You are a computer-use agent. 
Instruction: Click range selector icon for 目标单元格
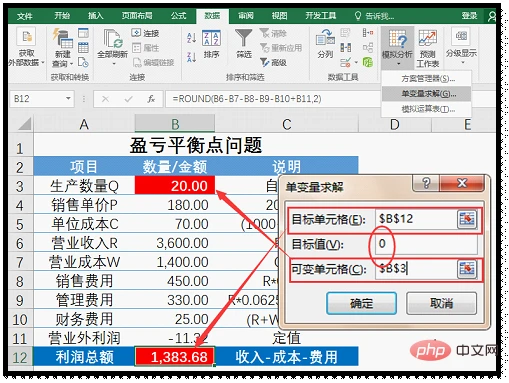[x=467, y=219]
